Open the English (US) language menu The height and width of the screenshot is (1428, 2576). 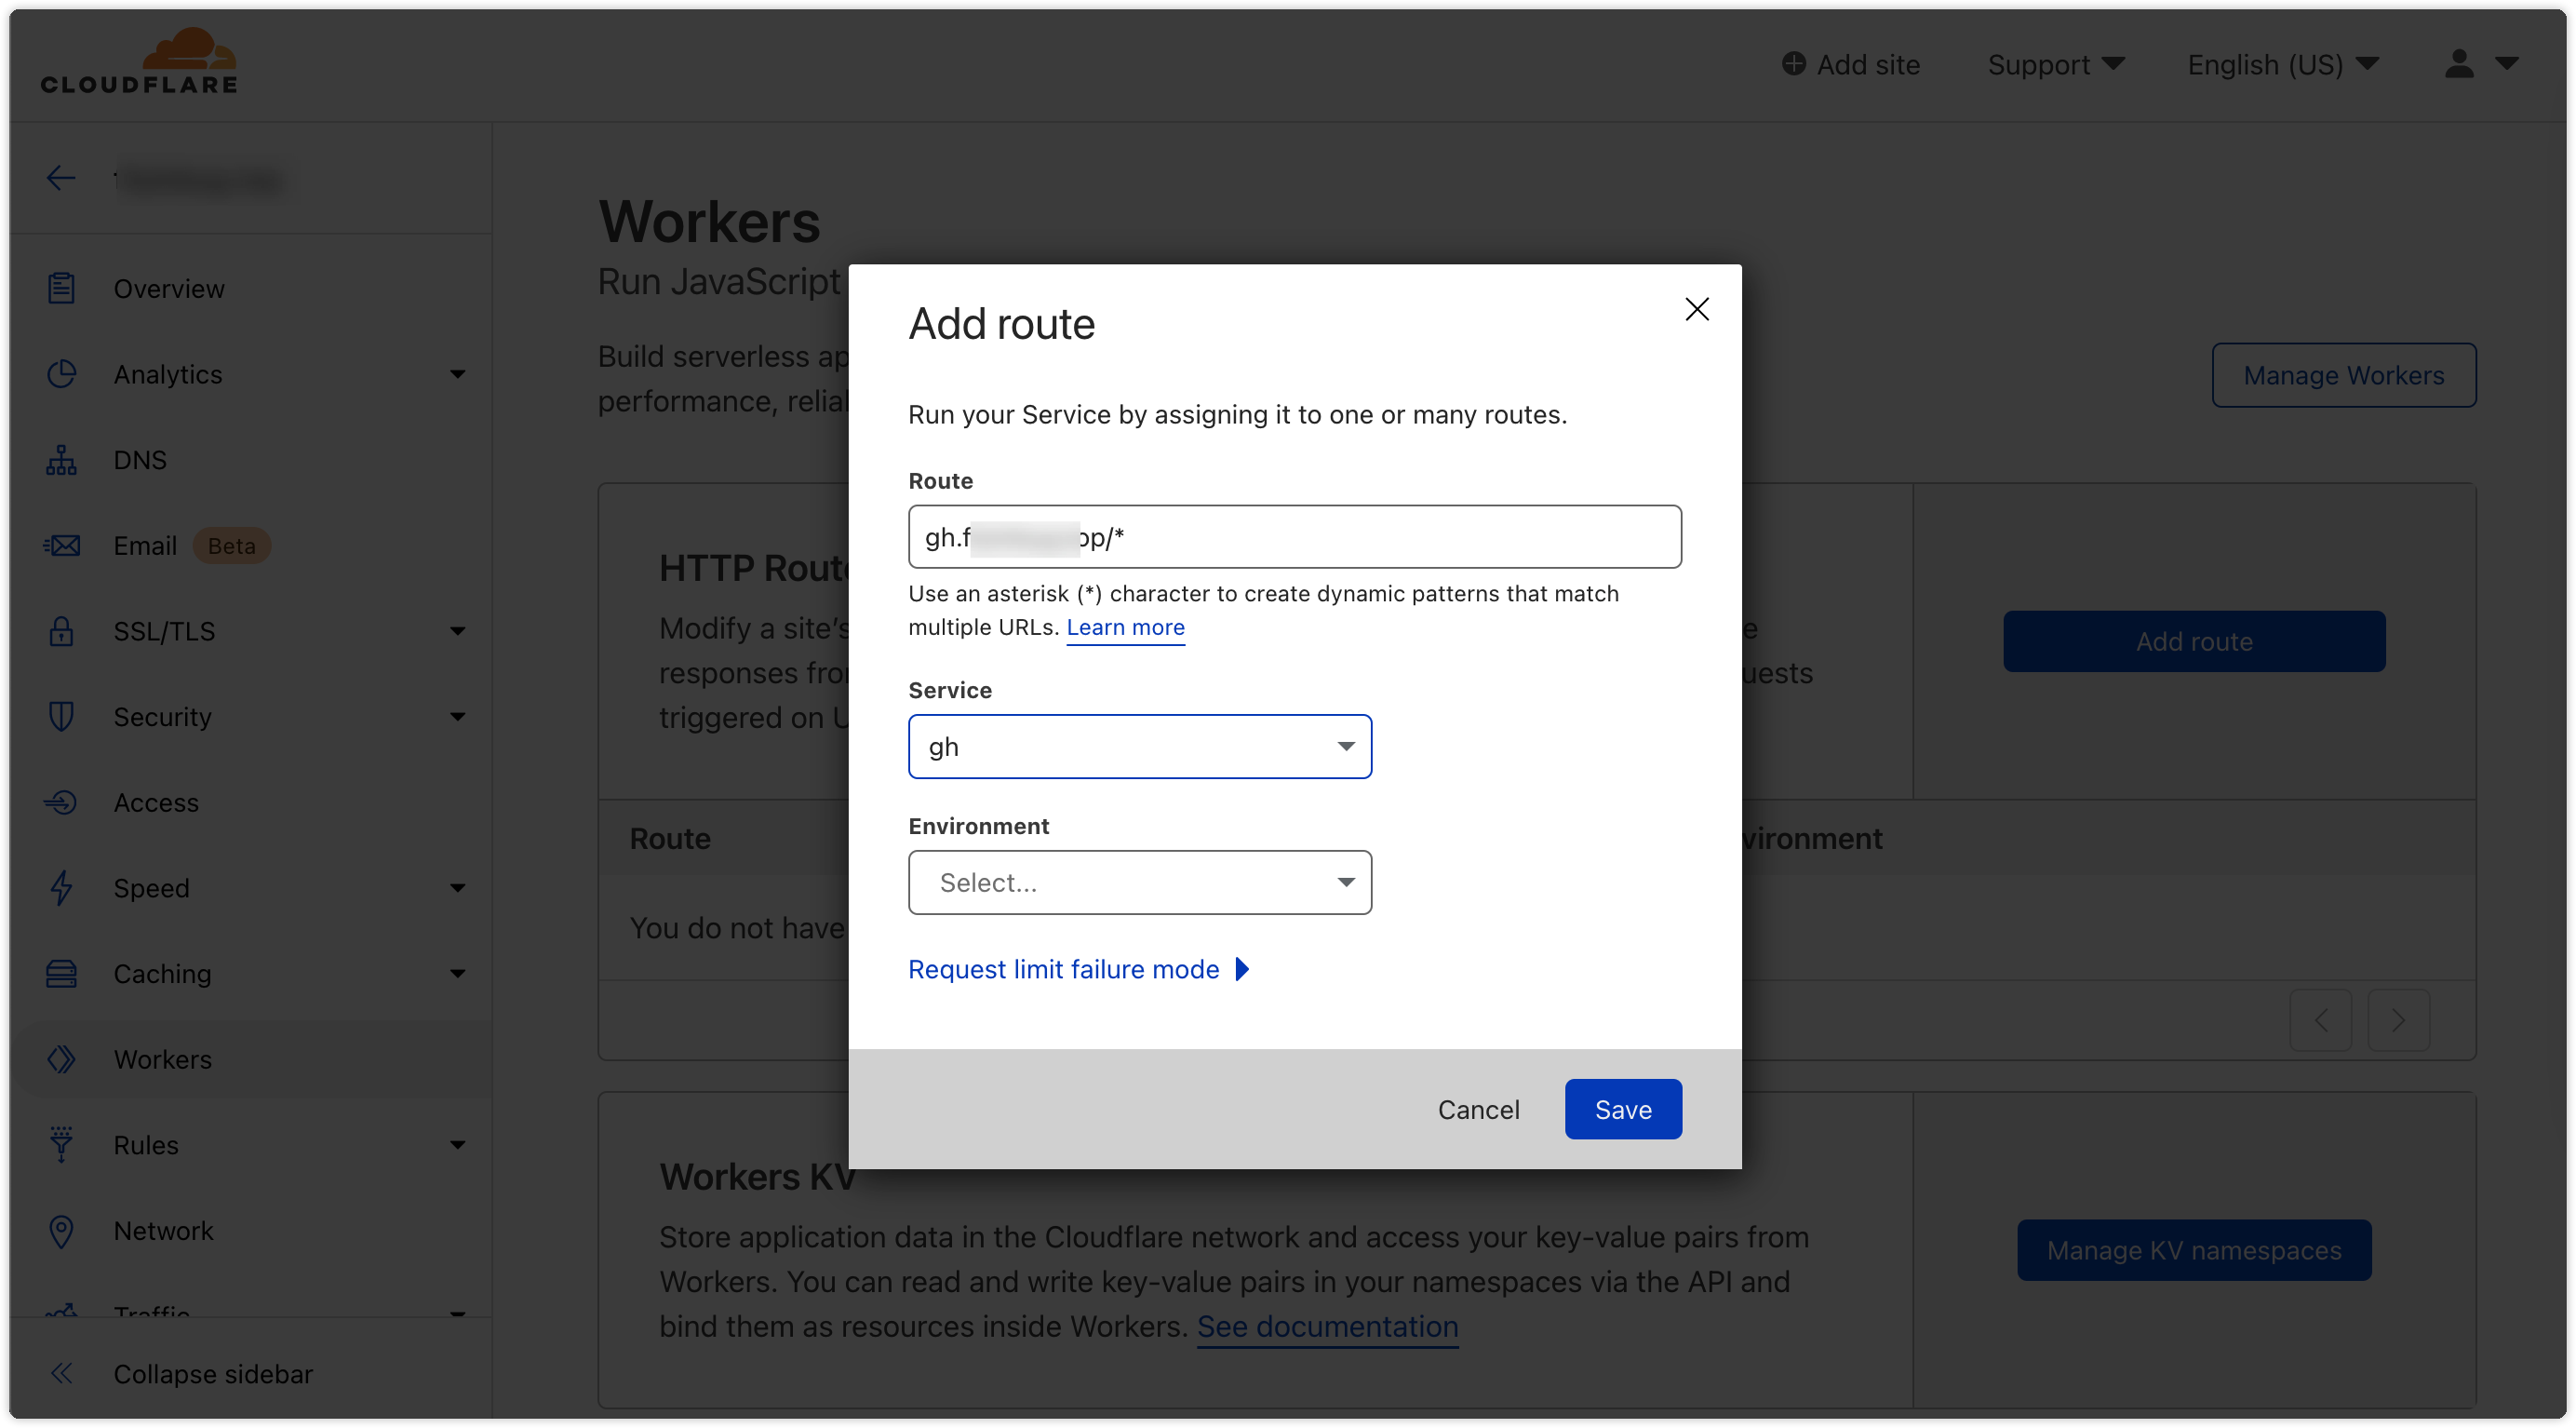coord(2282,64)
